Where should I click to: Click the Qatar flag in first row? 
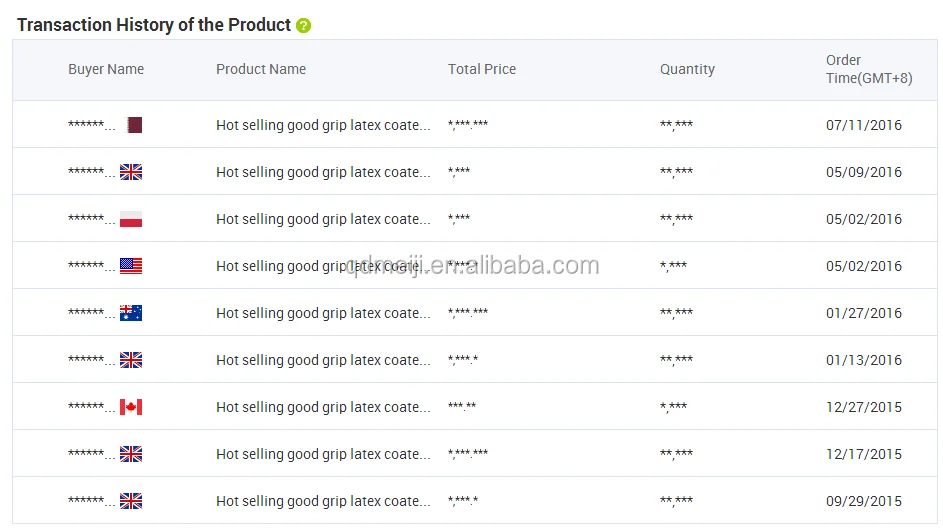coord(134,125)
